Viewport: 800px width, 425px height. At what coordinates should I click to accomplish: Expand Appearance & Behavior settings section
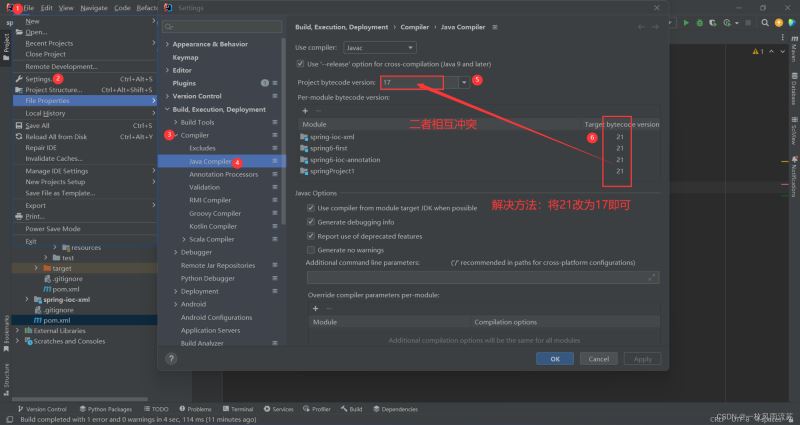tap(167, 44)
